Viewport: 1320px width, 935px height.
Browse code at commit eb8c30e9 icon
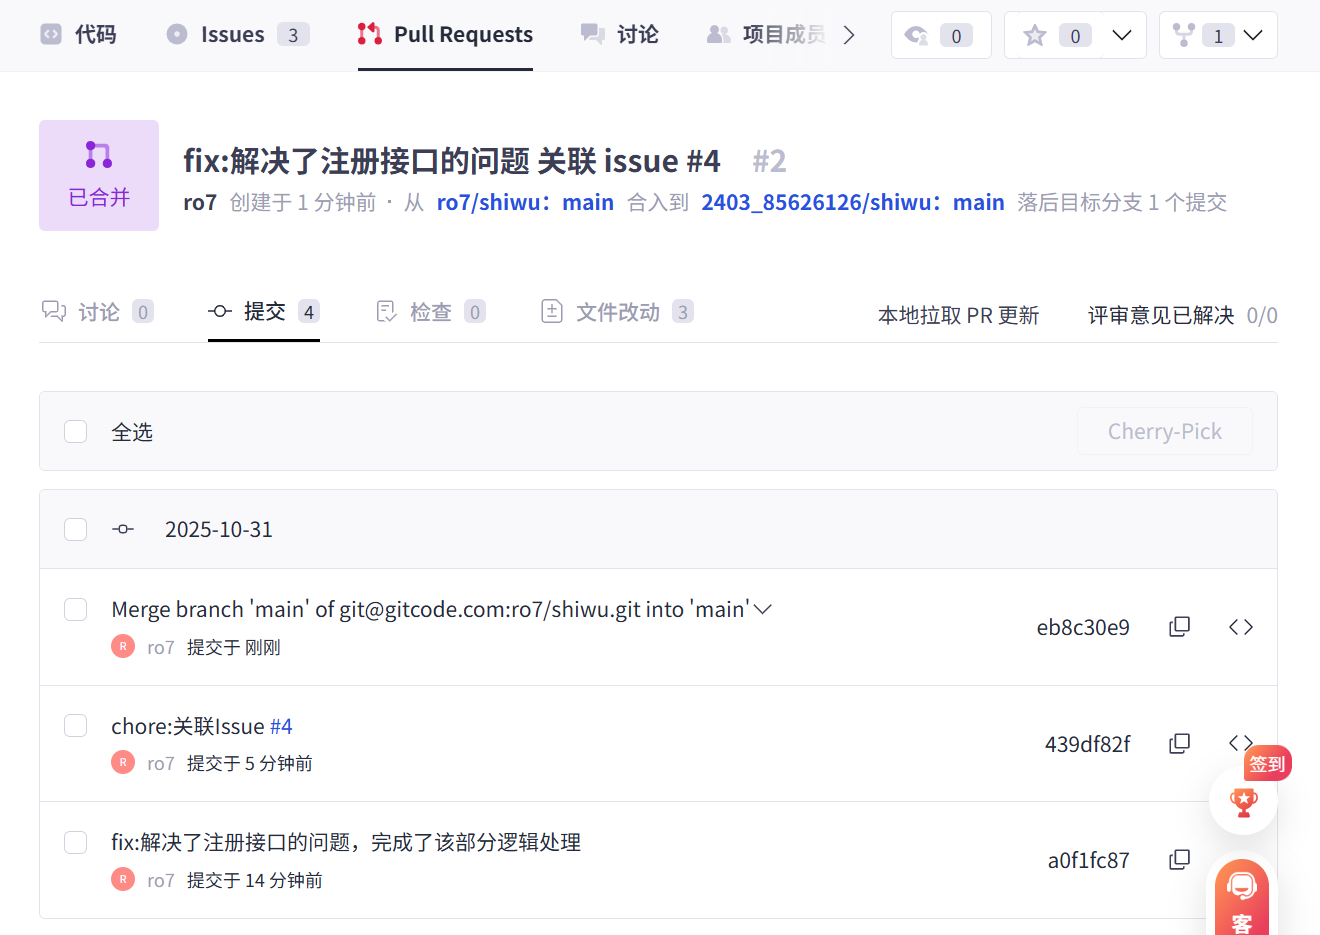point(1241,626)
